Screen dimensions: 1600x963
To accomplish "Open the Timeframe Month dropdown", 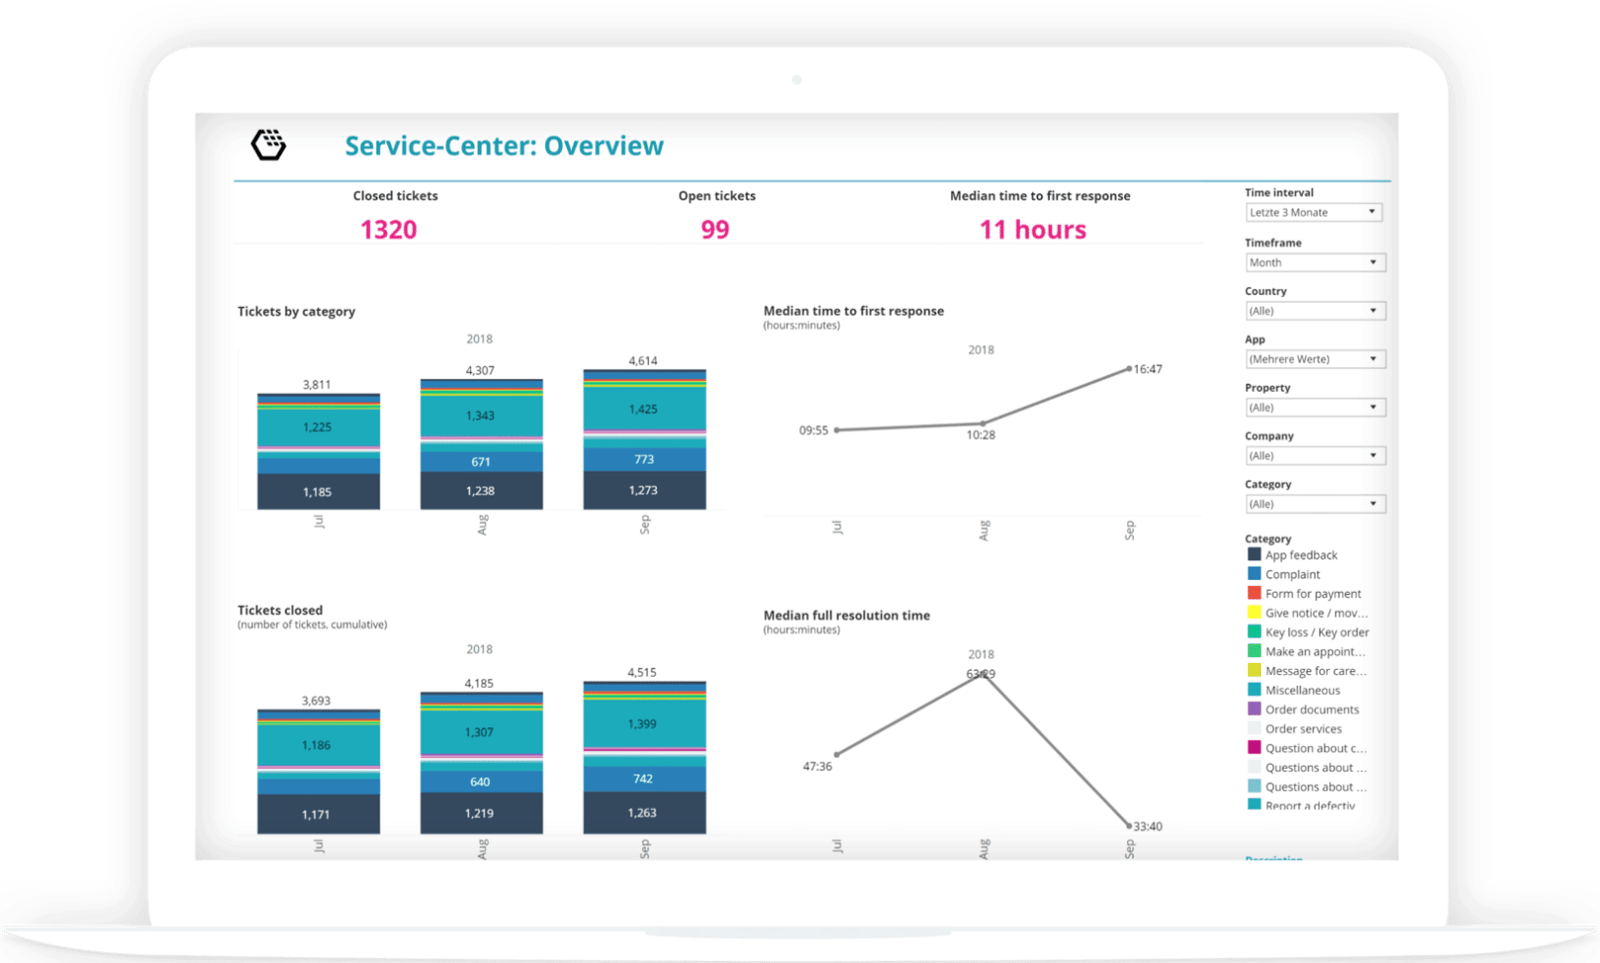I will tap(1314, 262).
